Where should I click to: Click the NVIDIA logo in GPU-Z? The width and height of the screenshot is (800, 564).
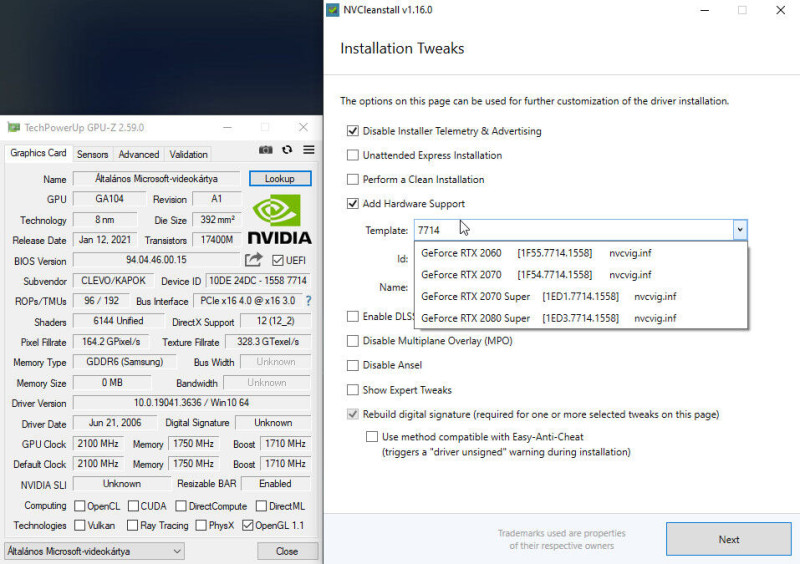click(280, 219)
